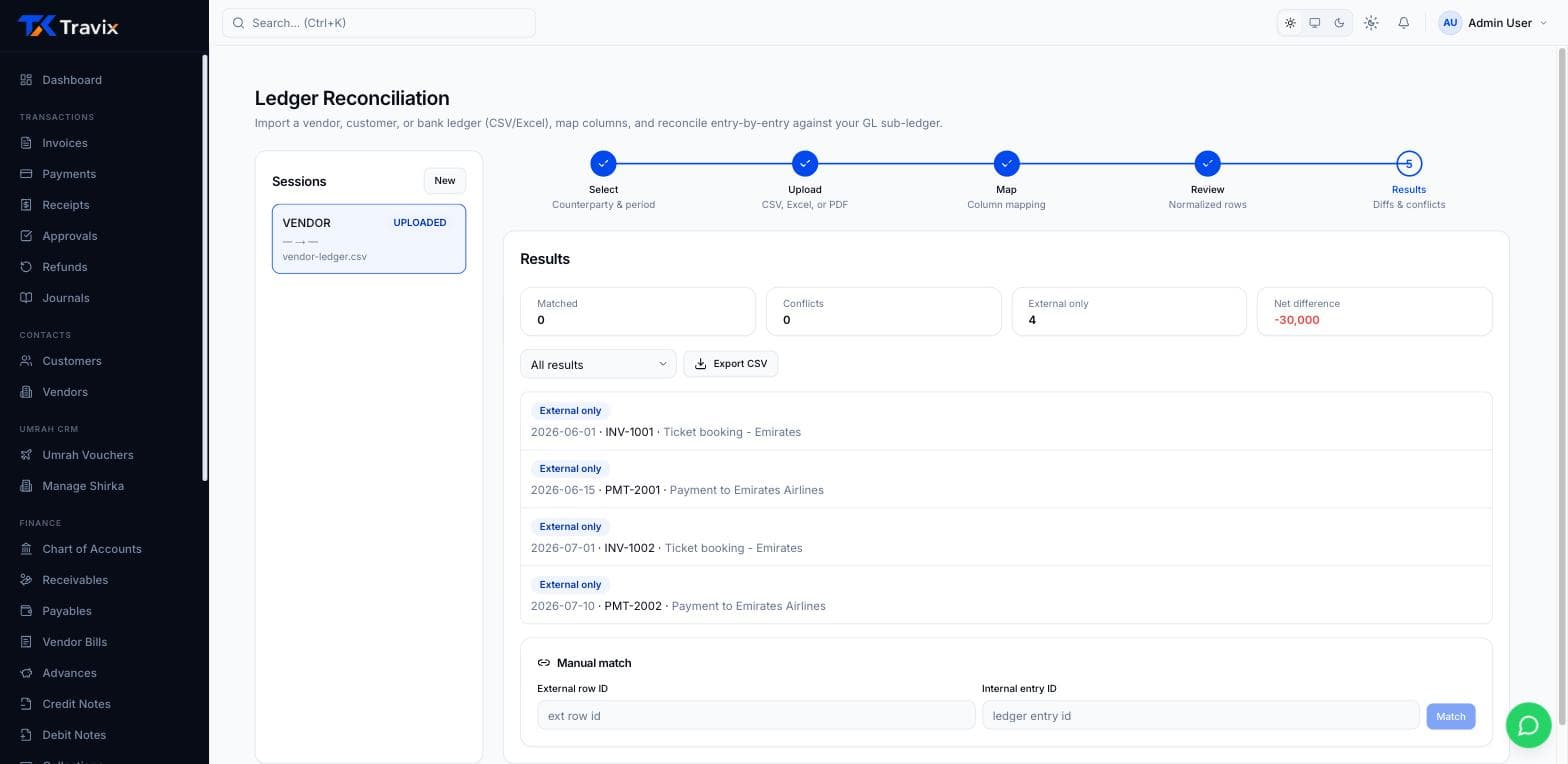Open the Invoices menu label
Viewport: 1568px width, 764px height.
65,143
